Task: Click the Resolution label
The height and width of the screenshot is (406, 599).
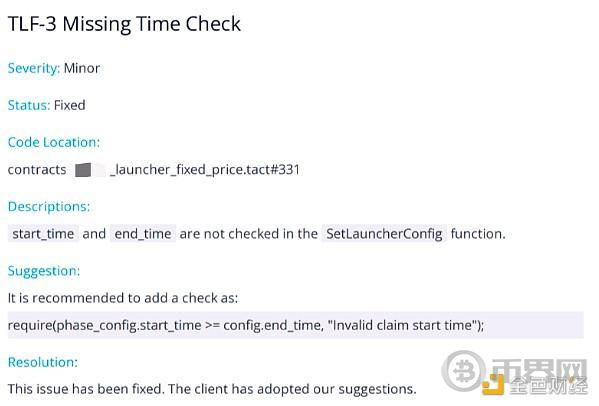Action: click(x=43, y=362)
